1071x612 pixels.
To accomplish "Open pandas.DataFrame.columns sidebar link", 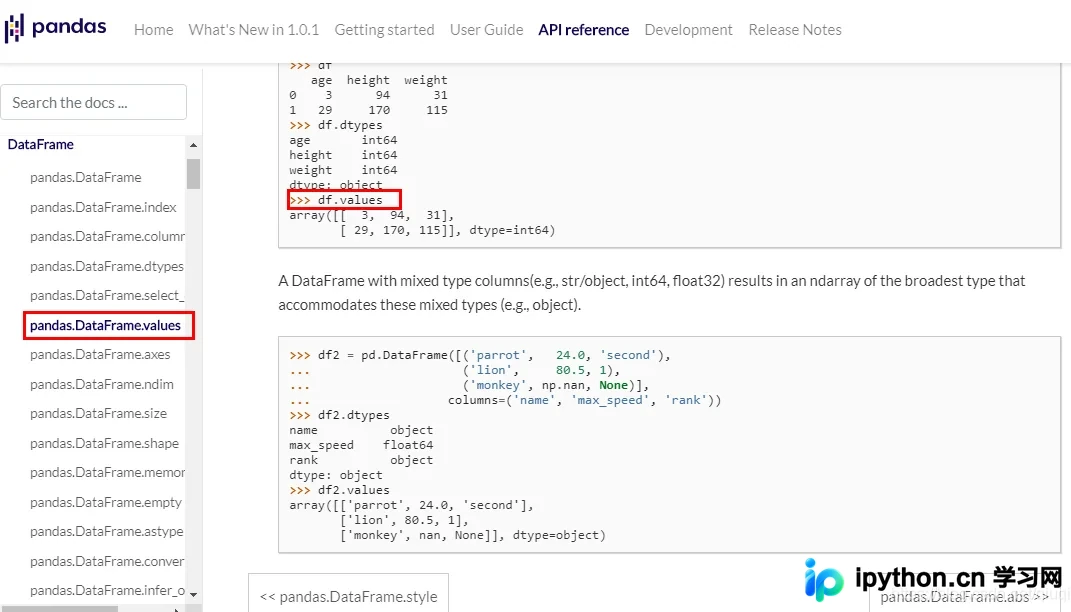I will pos(107,236).
